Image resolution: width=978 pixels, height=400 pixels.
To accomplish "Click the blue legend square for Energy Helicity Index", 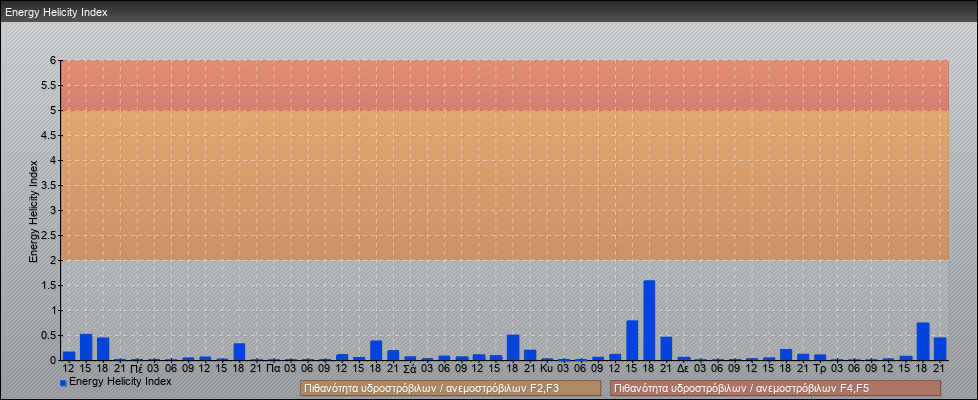I will click(63, 383).
